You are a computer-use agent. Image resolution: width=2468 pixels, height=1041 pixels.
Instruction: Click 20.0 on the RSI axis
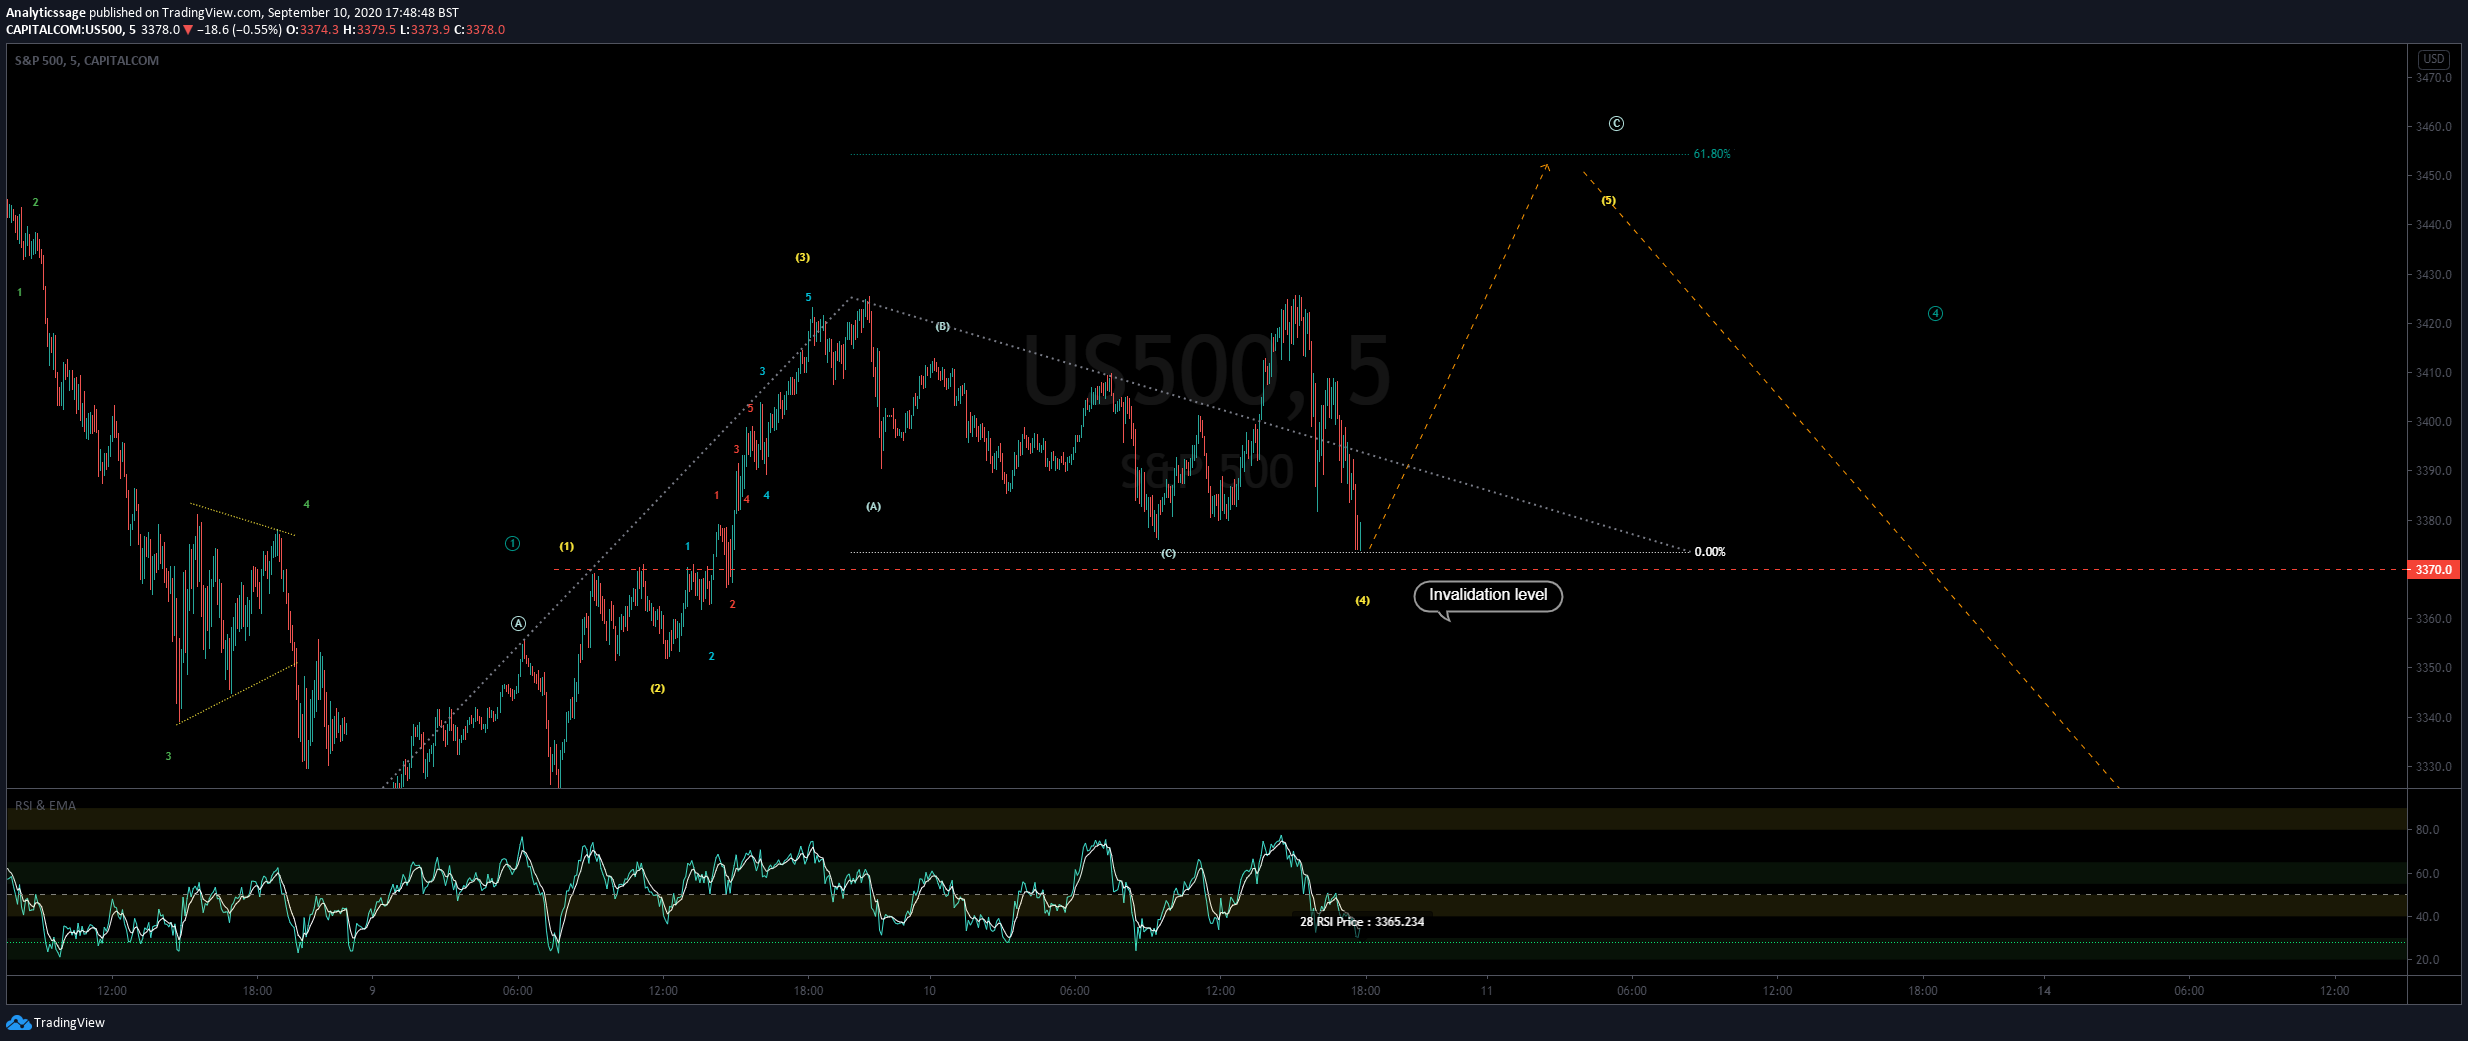(x=2427, y=960)
